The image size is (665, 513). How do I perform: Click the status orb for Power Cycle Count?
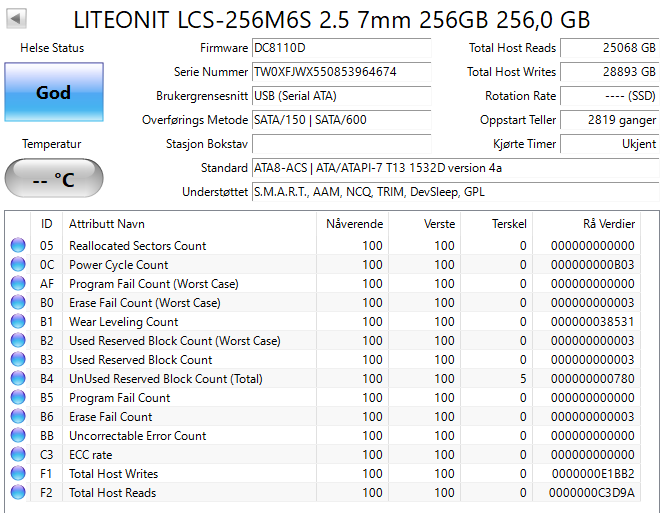coord(18,265)
